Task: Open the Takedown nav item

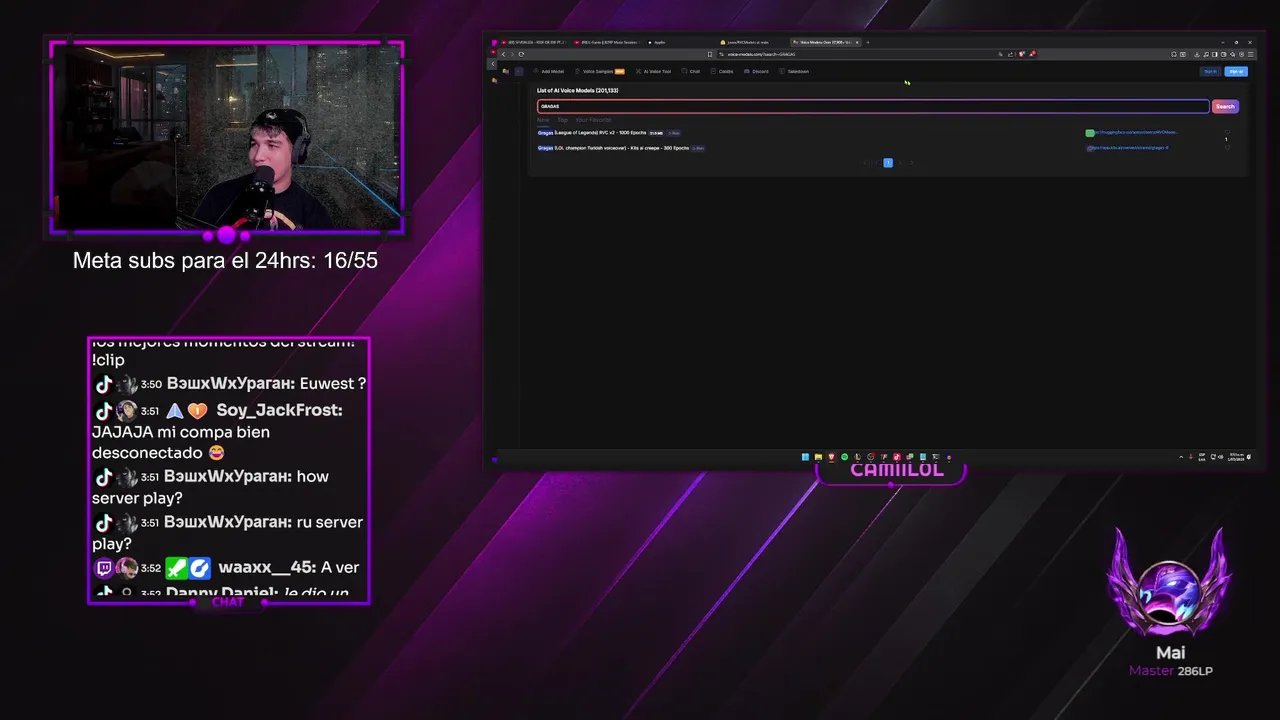Action: tap(794, 71)
